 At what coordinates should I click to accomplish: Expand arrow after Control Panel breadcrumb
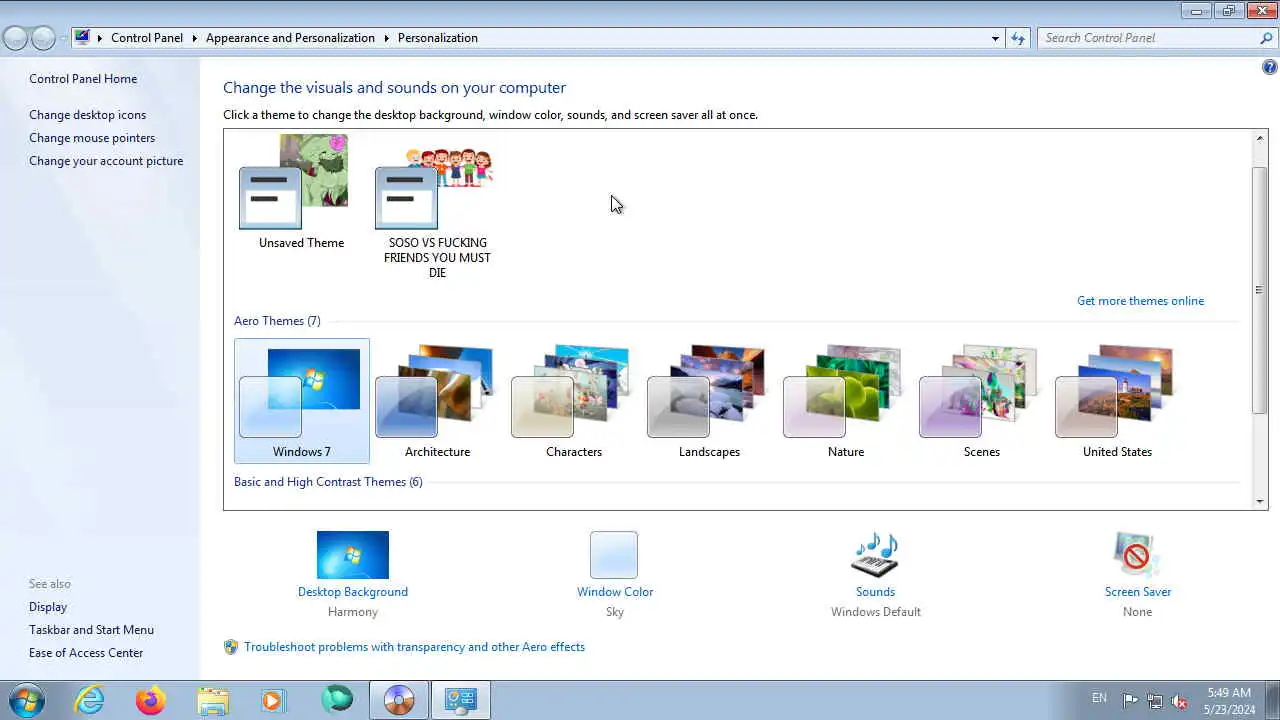[194, 38]
